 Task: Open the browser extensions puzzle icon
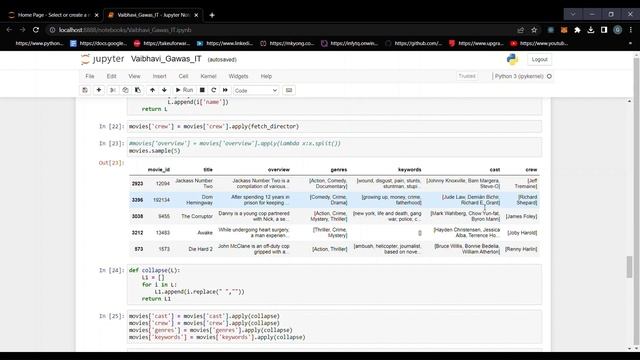pos(577,30)
